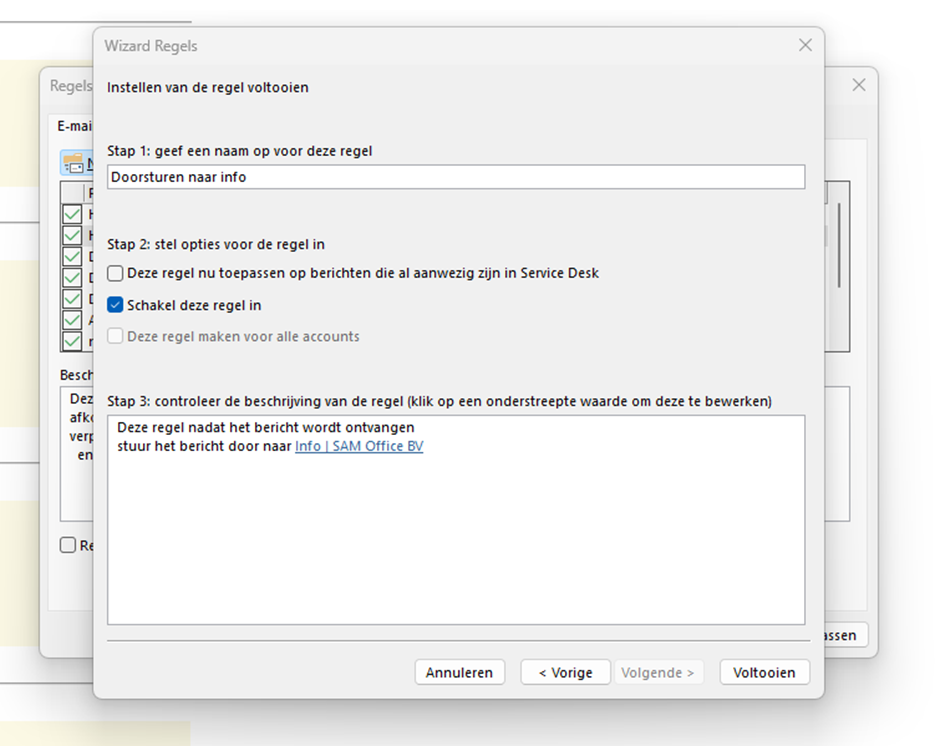
Task: Open the 'Info | SAM Office BV' recipient link
Action: (x=359, y=446)
